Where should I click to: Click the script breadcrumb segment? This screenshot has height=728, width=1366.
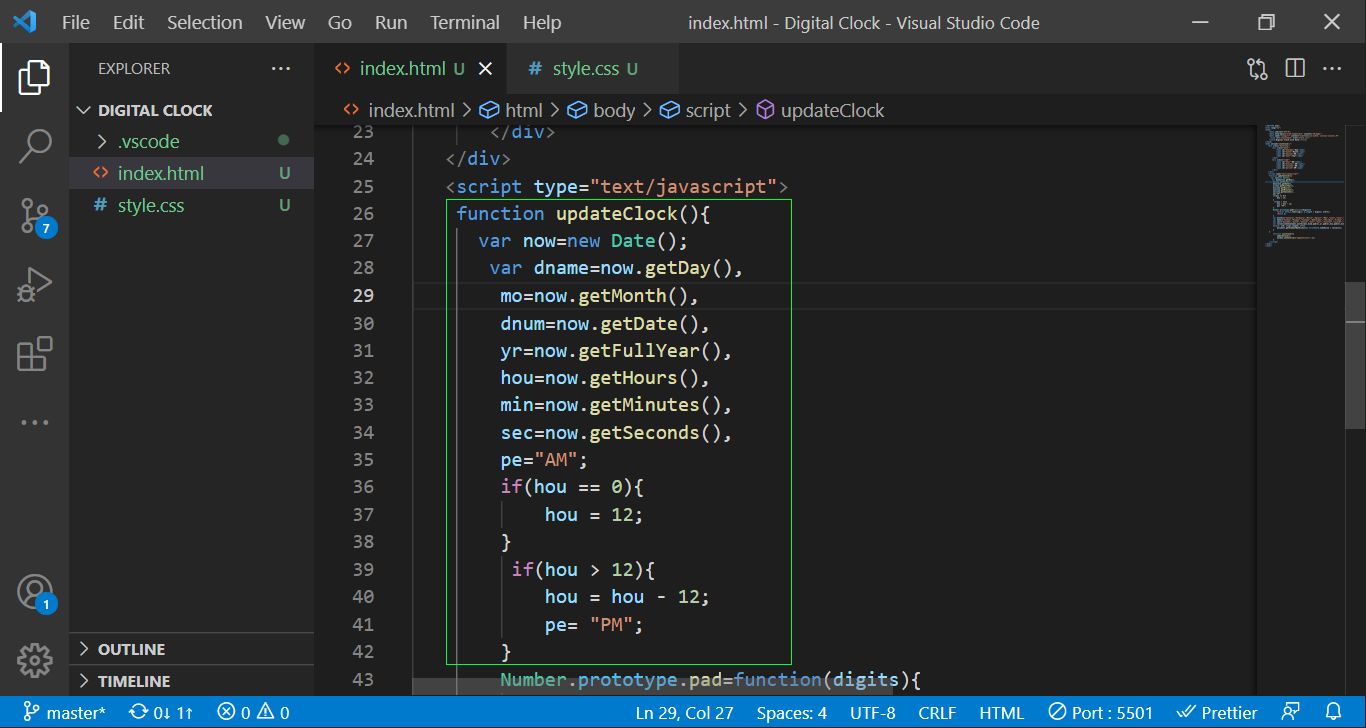pyautogui.click(x=695, y=110)
